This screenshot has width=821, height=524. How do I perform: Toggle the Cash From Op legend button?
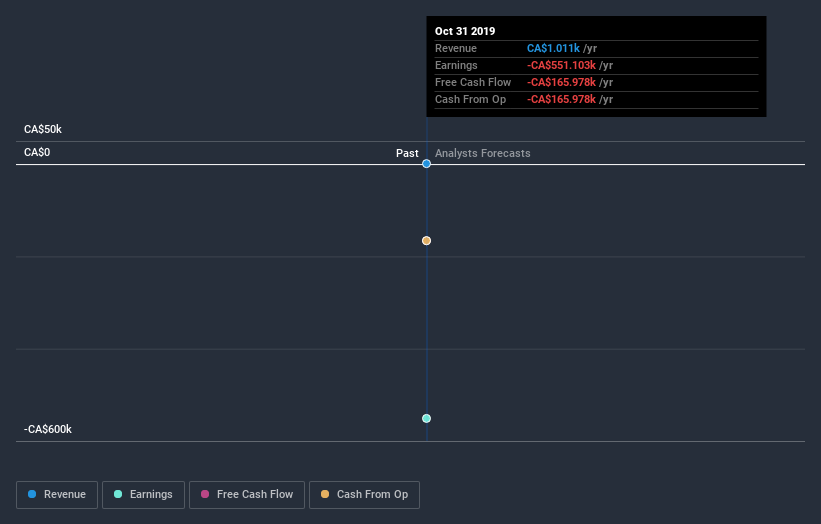coord(364,495)
